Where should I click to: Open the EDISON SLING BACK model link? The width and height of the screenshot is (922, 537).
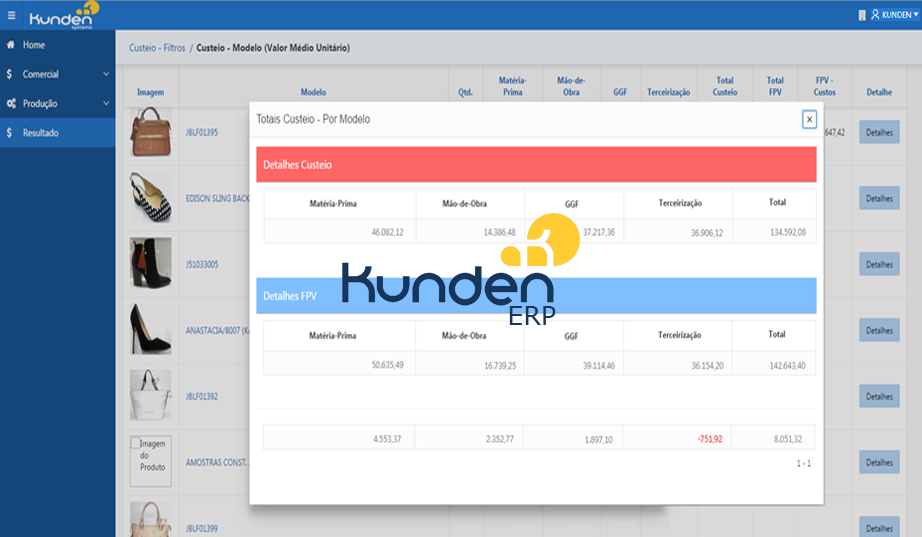[x=218, y=198]
